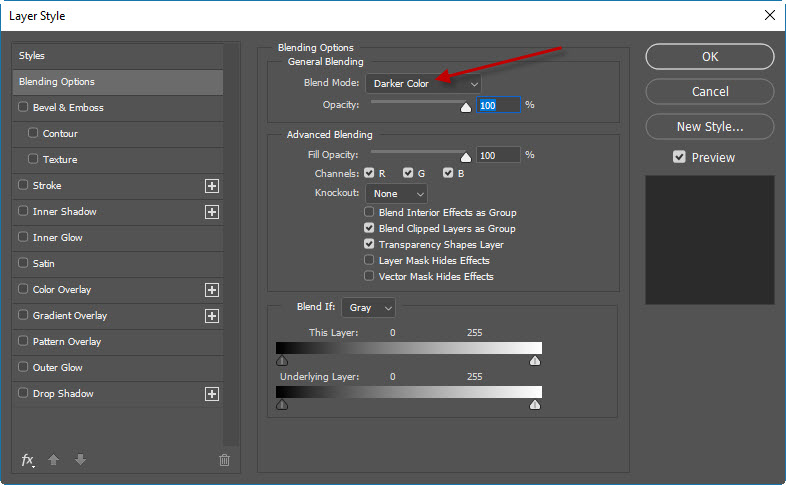Click the plus icon next to Stroke
The height and width of the screenshot is (485, 786).
click(211, 186)
